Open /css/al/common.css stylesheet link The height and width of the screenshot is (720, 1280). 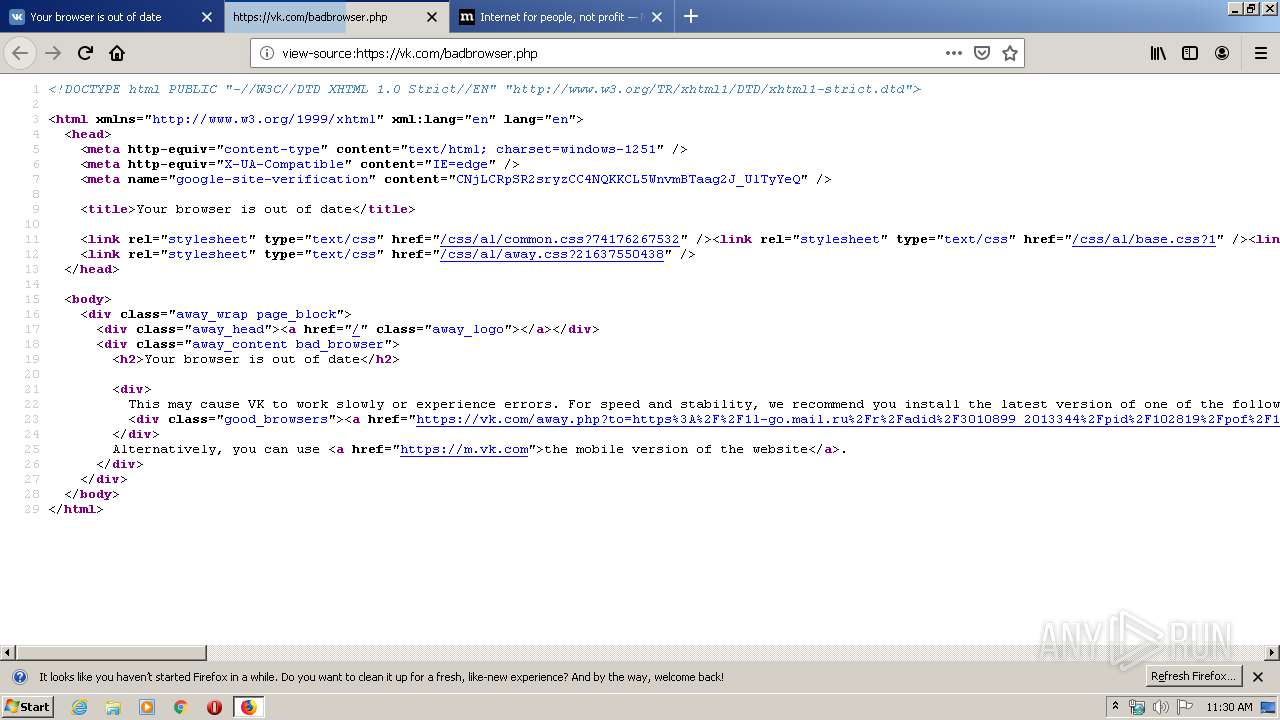[559, 239]
